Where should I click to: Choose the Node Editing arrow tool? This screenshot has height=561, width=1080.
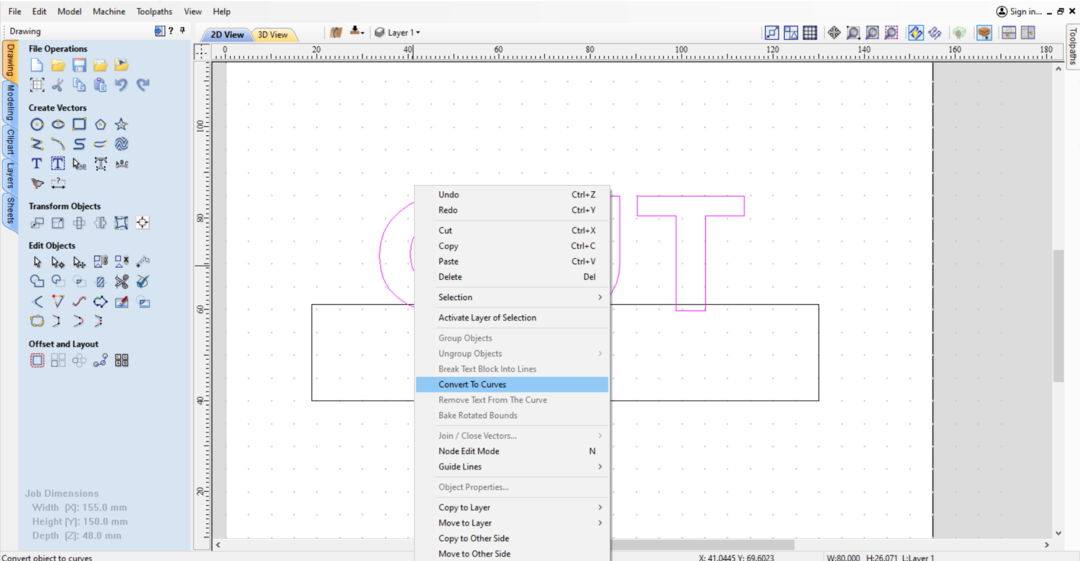point(58,262)
